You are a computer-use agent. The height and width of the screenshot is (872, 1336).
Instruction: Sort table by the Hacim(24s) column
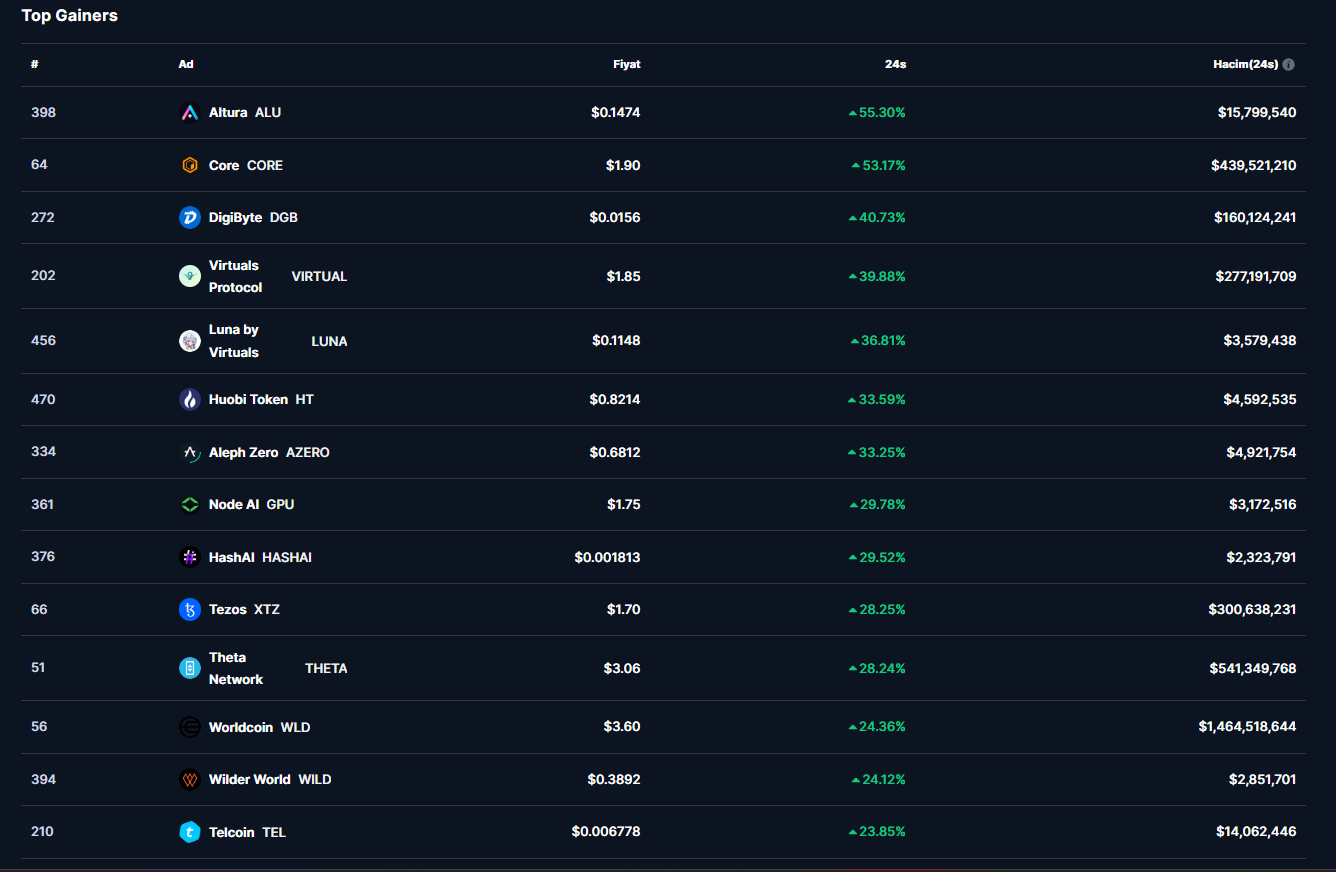(1245, 64)
